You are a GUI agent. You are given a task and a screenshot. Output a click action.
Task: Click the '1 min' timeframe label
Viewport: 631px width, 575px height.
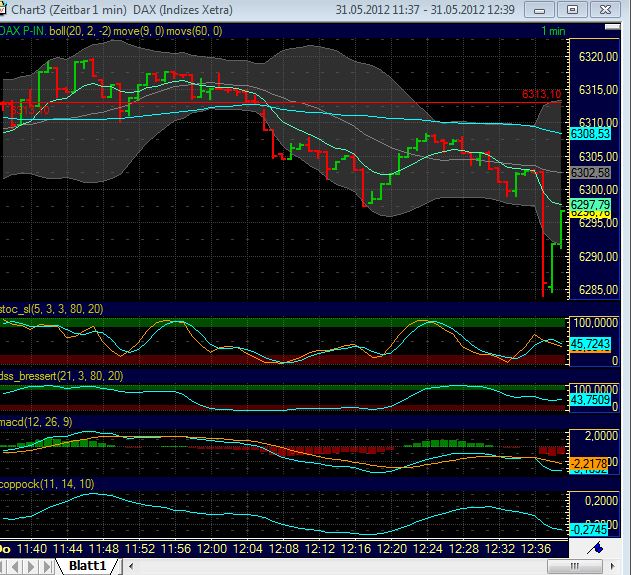coord(553,31)
